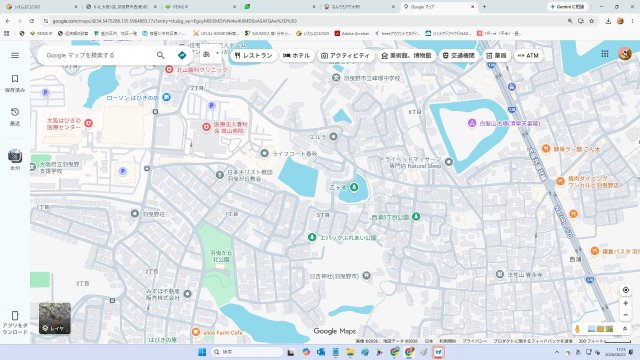Show hidden system tray icons chevron
The width and height of the screenshot is (640, 360).
557,352
